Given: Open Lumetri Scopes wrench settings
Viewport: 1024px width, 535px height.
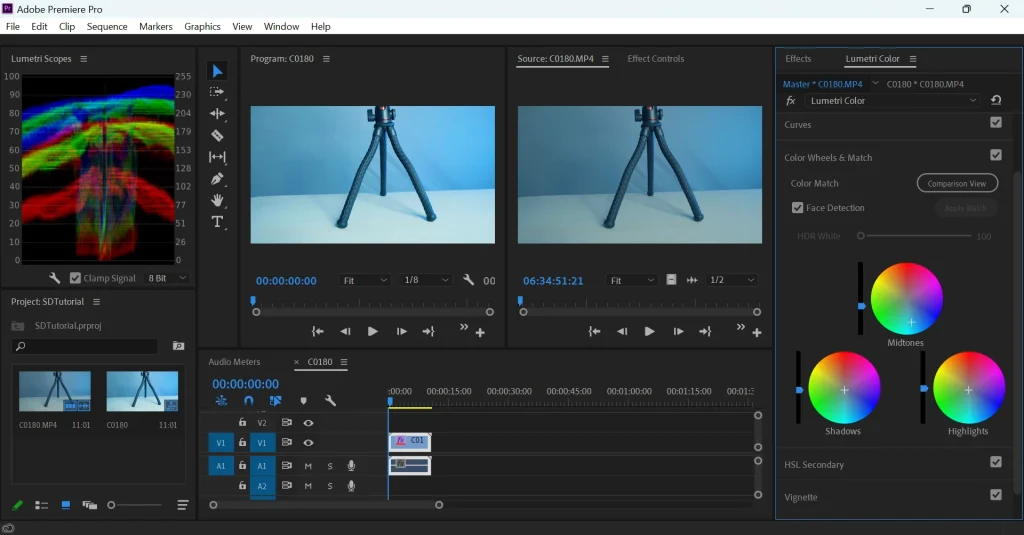Looking at the screenshot, I should click(x=55, y=278).
